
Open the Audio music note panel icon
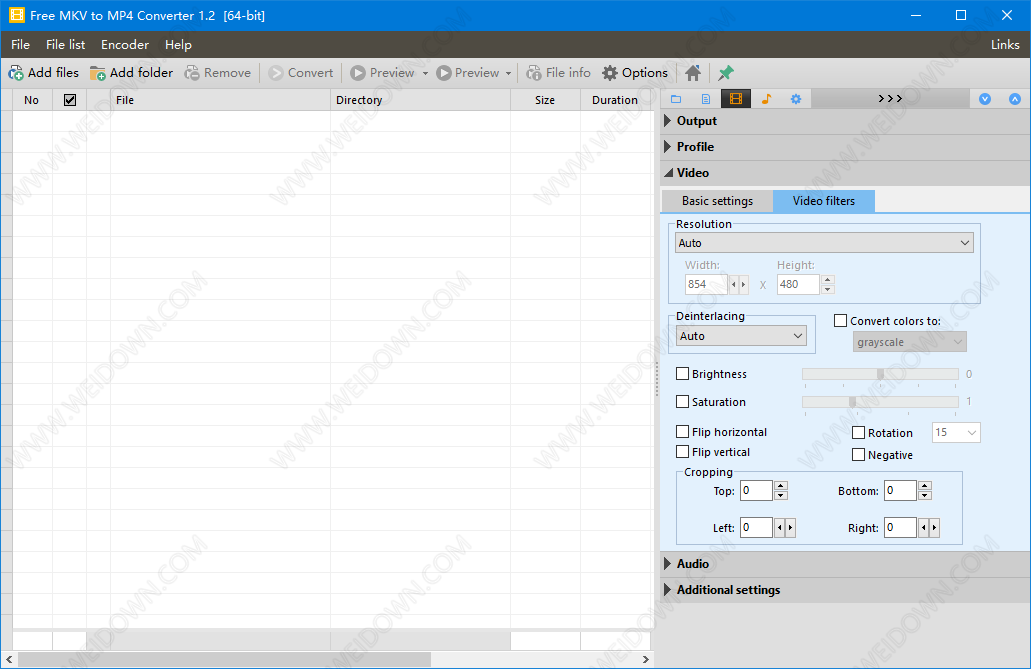pyautogui.click(x=766, y=99)
